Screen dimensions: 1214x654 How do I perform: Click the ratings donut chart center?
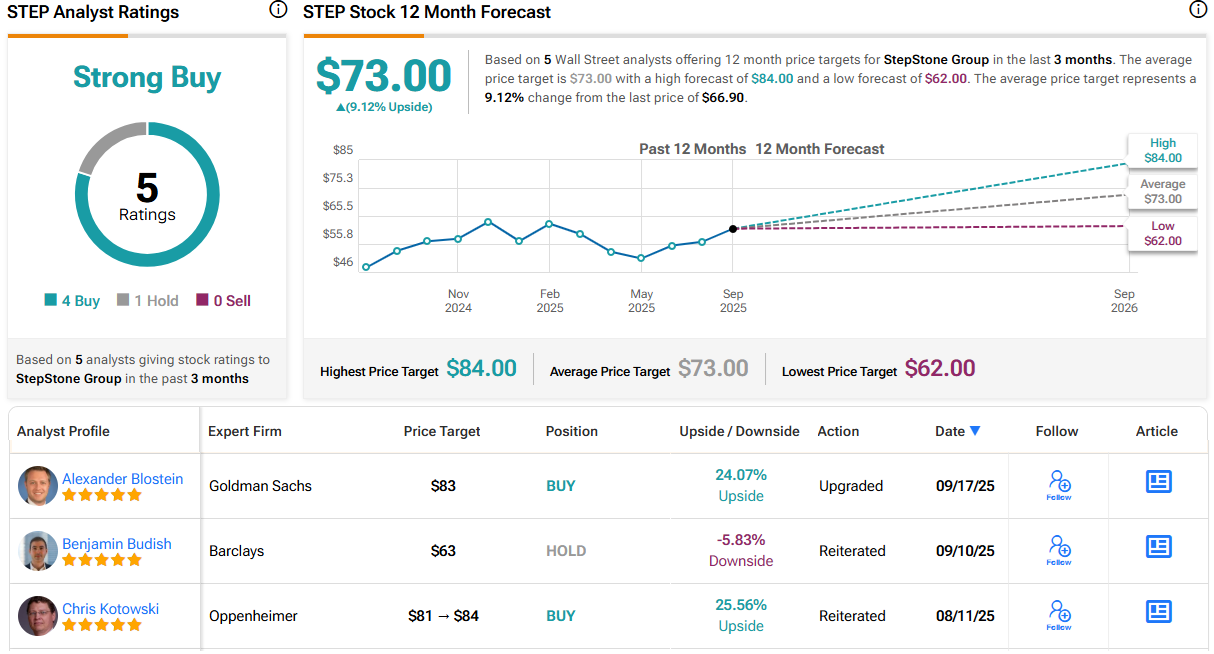click(147, 195)
